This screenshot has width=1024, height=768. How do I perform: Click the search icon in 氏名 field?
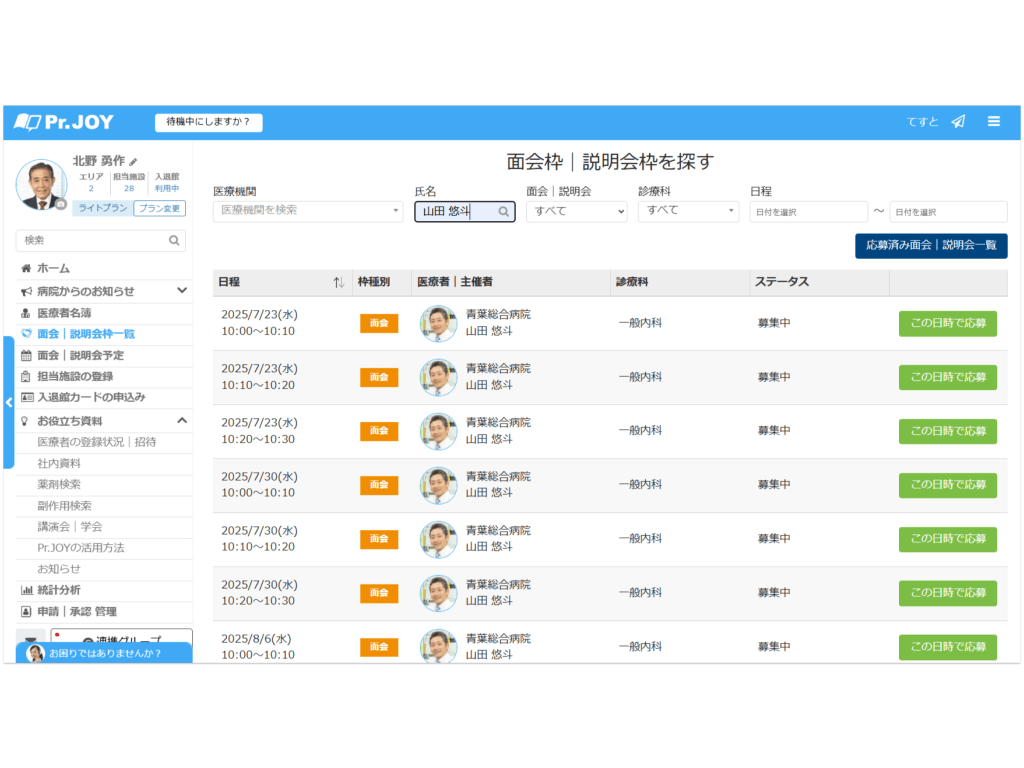pyautogui.click(x=504, y=212)
